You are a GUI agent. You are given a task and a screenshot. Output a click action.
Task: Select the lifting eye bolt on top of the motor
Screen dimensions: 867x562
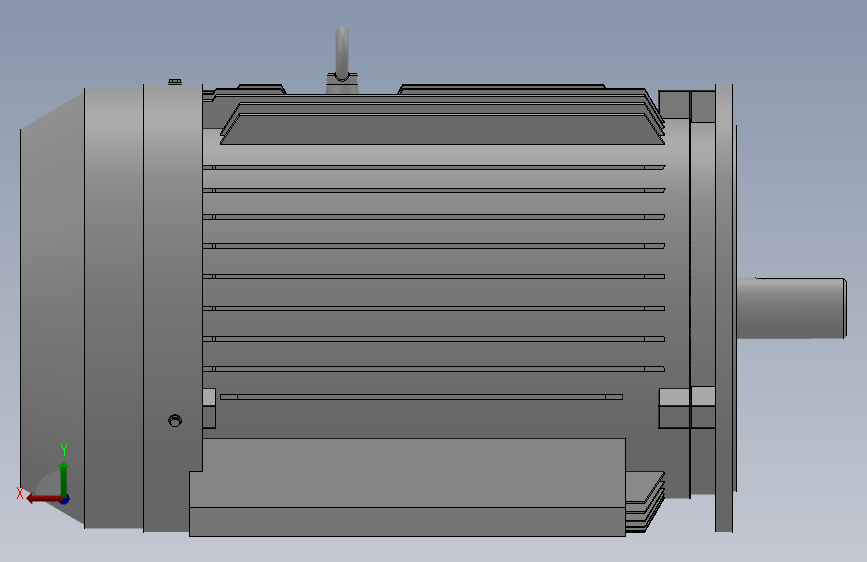point(342,60)
